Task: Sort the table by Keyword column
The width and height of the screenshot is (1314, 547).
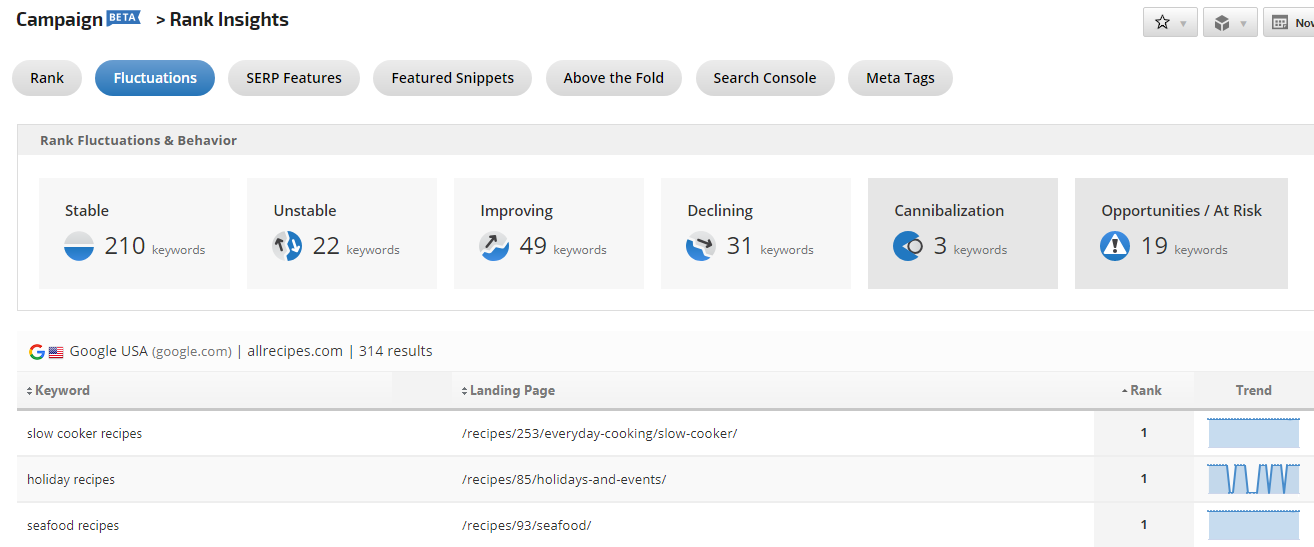Action: pos(62,391)
